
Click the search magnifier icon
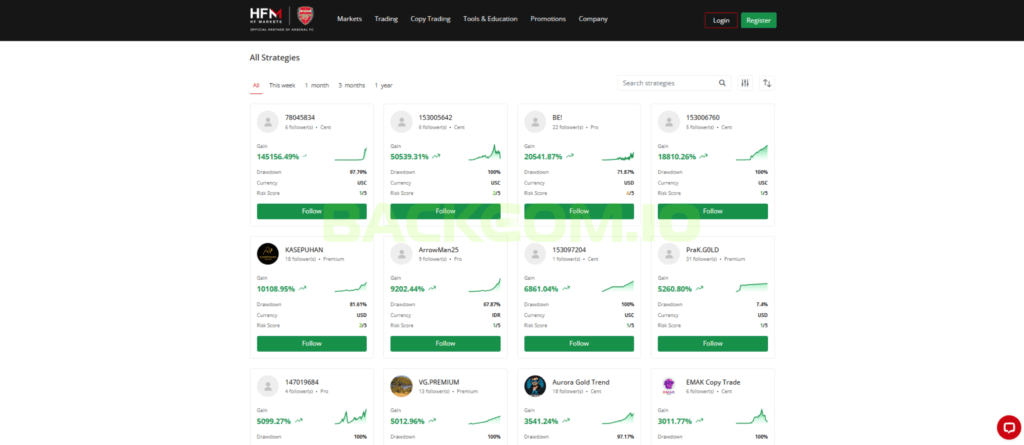click(722, 83)
